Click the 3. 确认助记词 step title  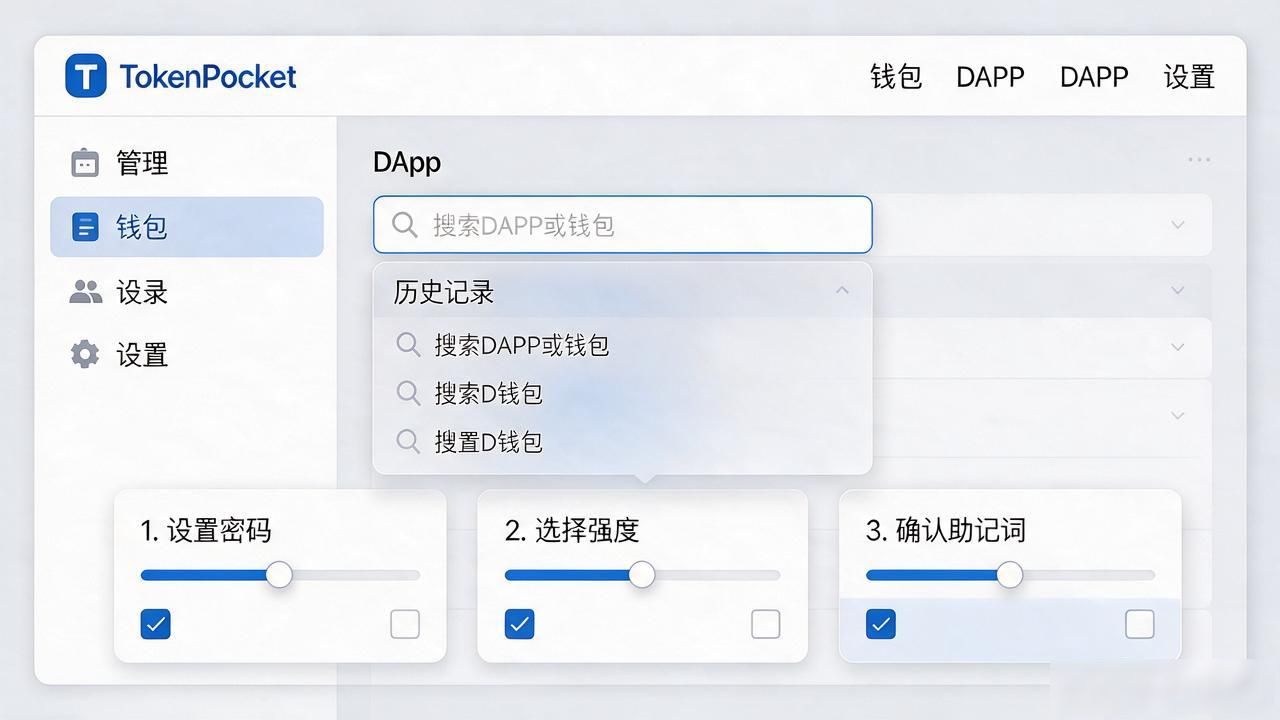(946, 530)
